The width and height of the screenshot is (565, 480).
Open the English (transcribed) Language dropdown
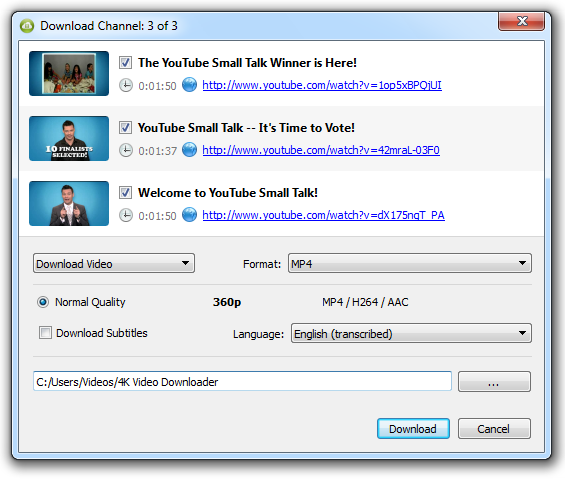coord(411,333)
